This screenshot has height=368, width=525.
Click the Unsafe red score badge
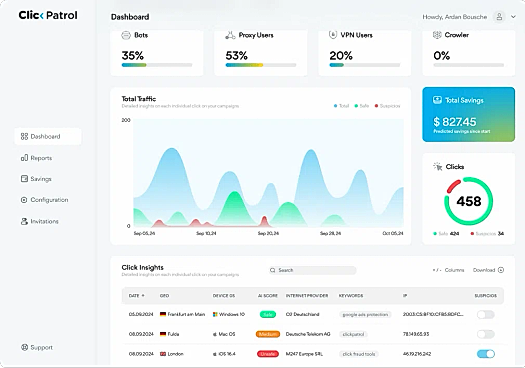tap(268, 354)
